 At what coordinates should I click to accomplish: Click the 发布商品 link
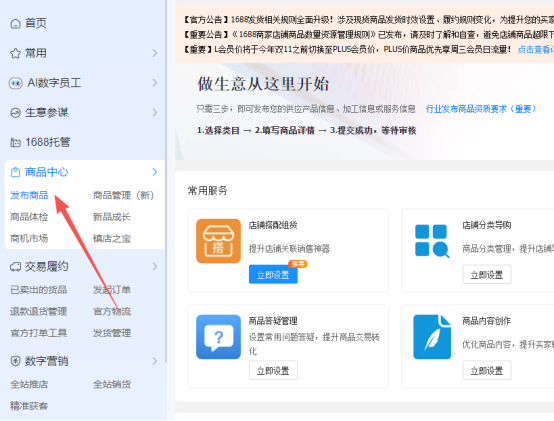(x=29, y=195)
